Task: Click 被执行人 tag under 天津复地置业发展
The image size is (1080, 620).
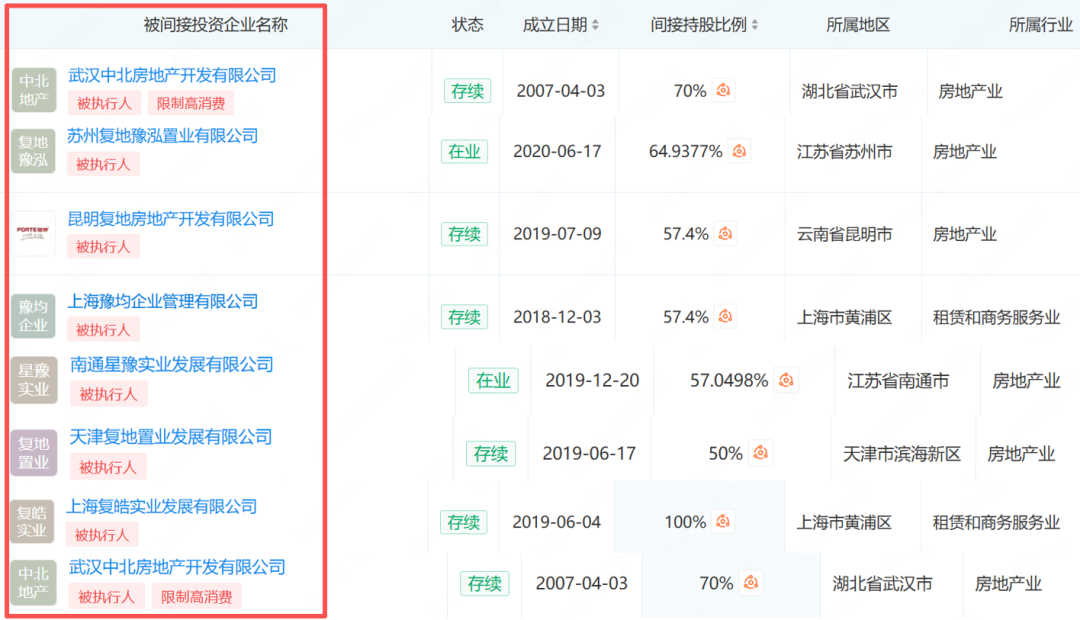Action: click(x=108, y=467)
